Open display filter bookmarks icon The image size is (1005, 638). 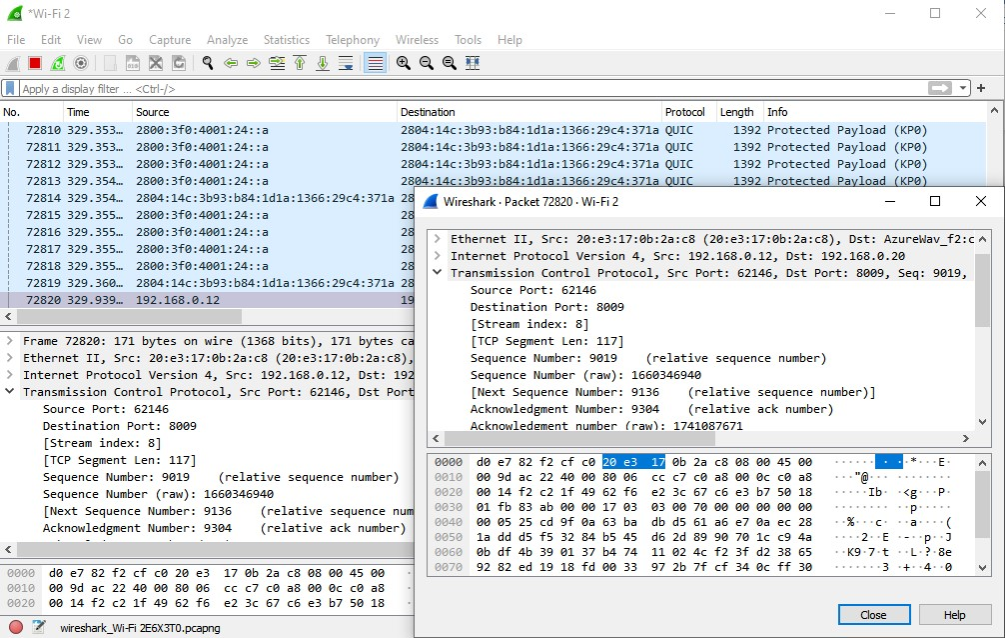(10, 88)
